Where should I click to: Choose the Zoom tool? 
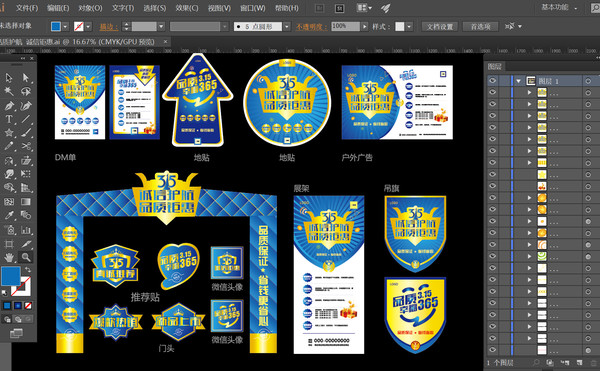pos(26,257)
